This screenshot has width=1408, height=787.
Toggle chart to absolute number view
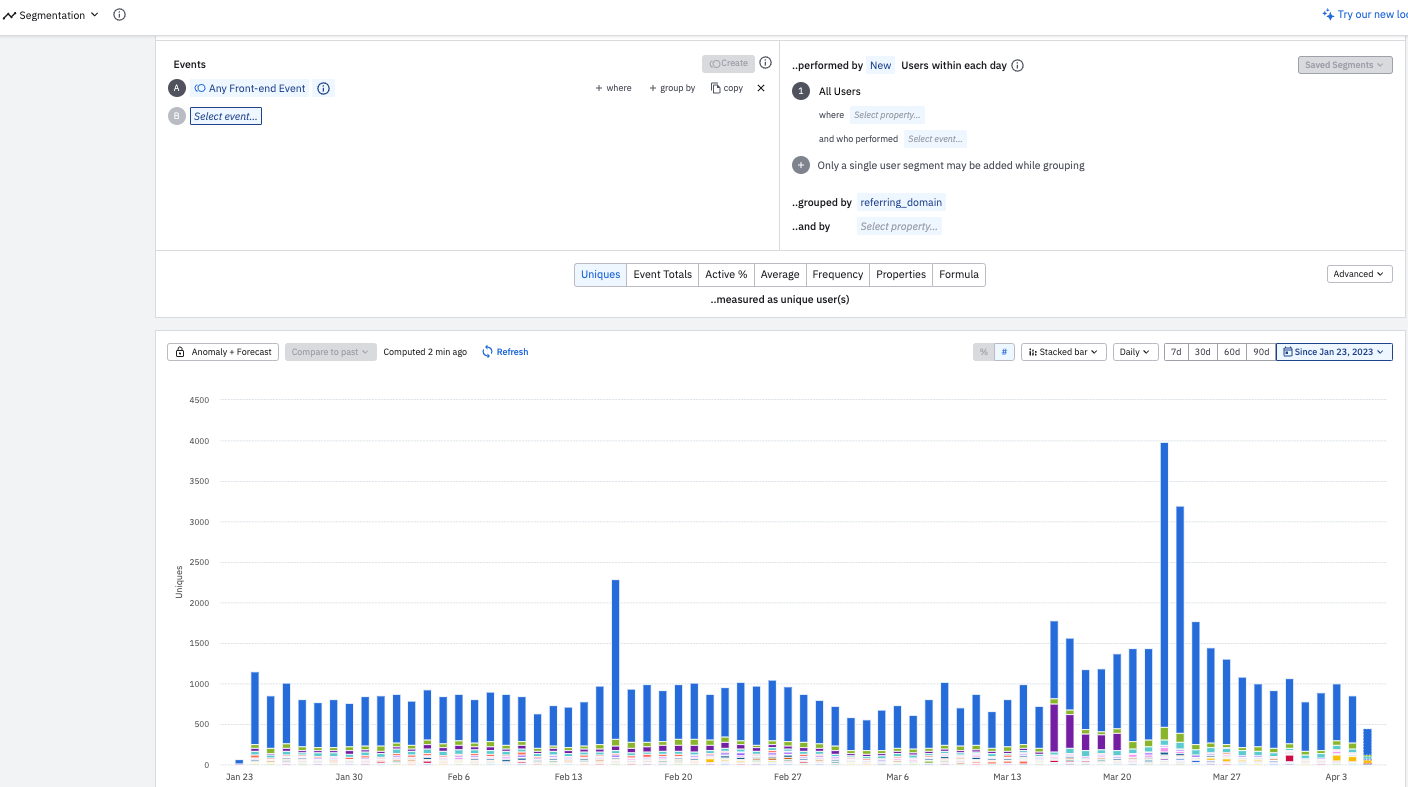tap(1005, 352)
